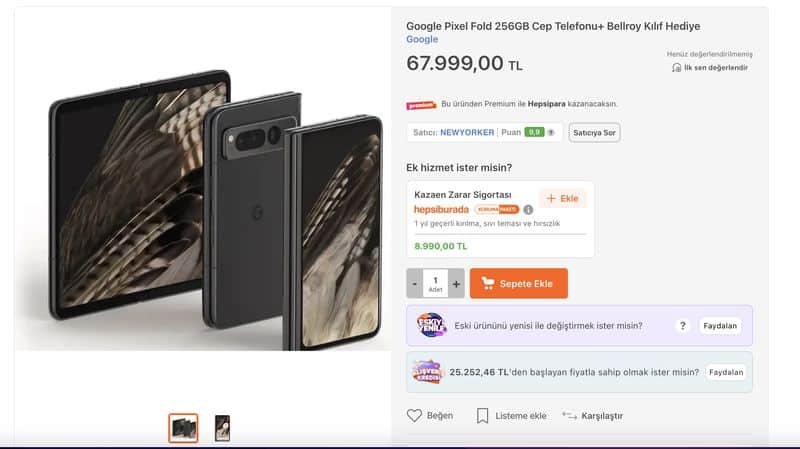The height and width of the screenshot is (449, 800).
Task: Click the Satıcıya Sor button
Action: click(x=594, y=132)
